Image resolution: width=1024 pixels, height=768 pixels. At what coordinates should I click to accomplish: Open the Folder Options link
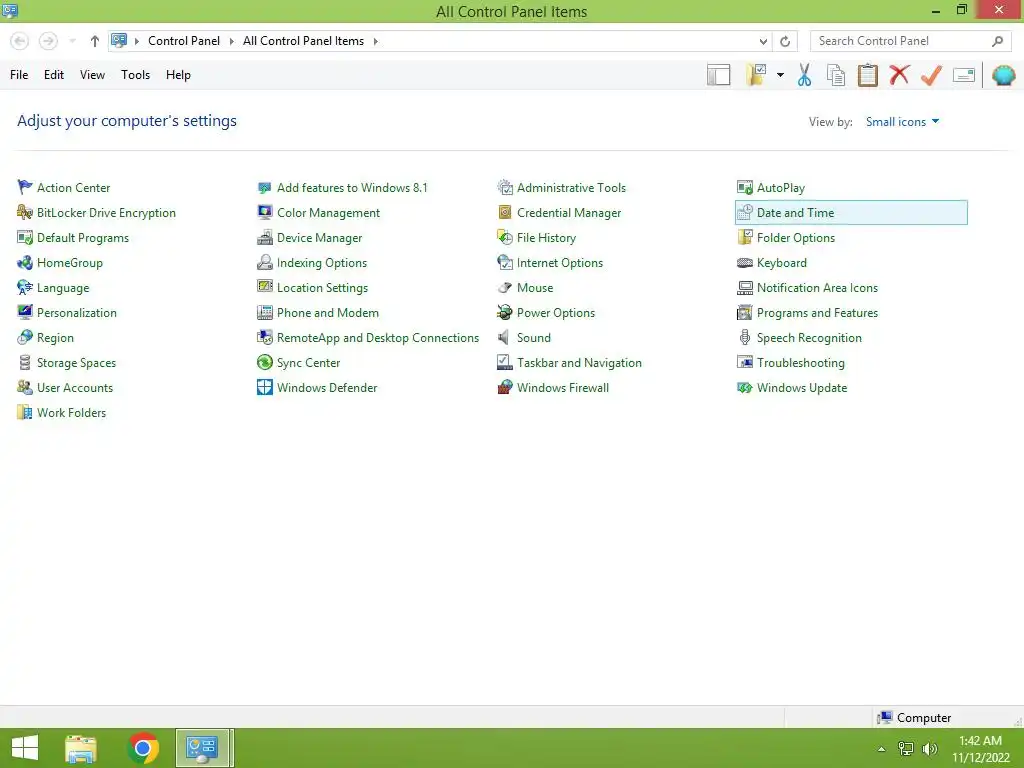(795, 238)
